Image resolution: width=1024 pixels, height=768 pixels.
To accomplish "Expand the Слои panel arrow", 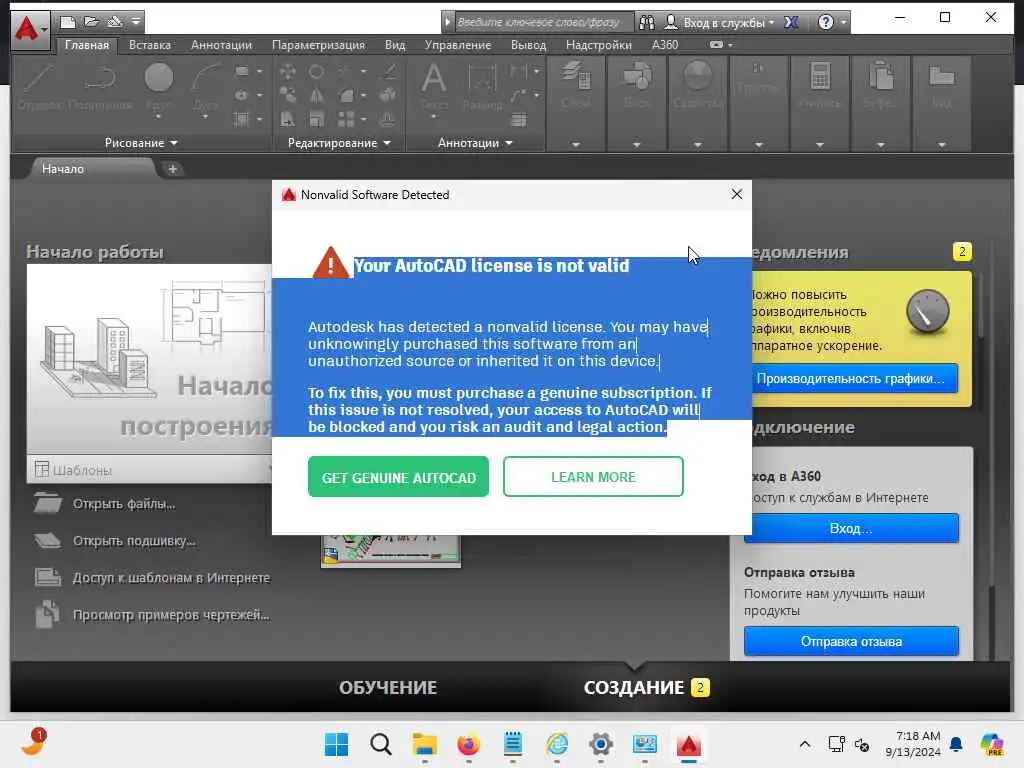I will [x=576, y=144].
